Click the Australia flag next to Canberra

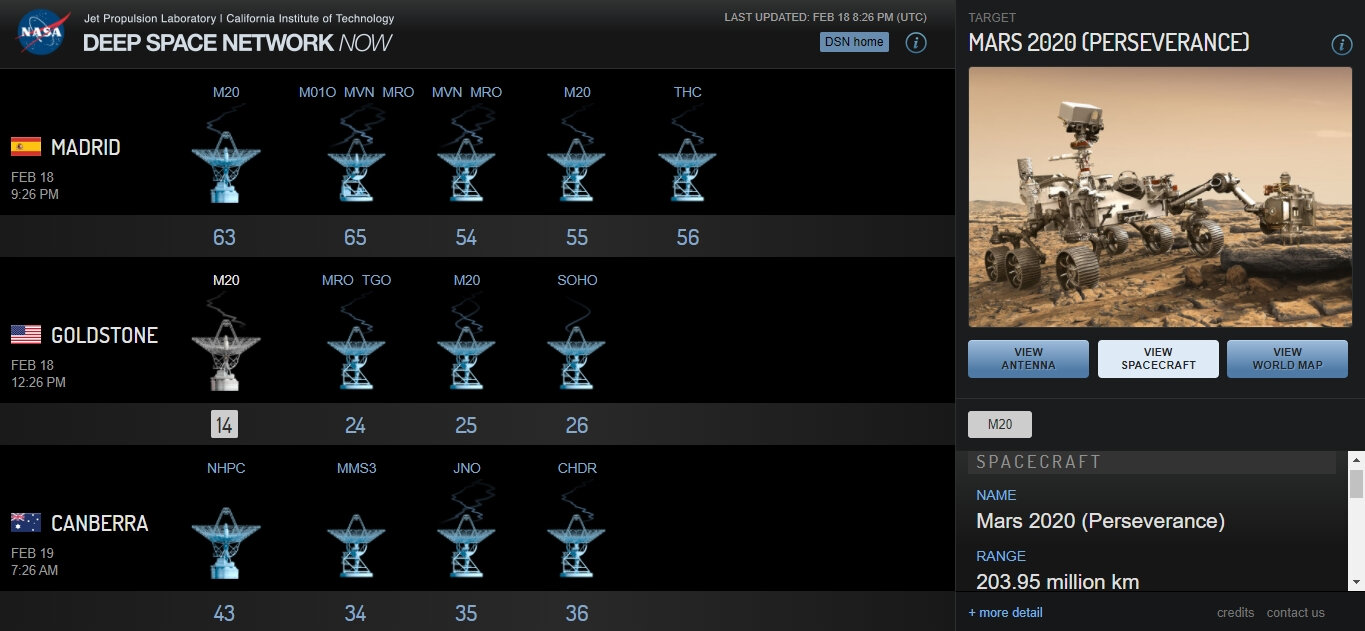coord(26,522)
